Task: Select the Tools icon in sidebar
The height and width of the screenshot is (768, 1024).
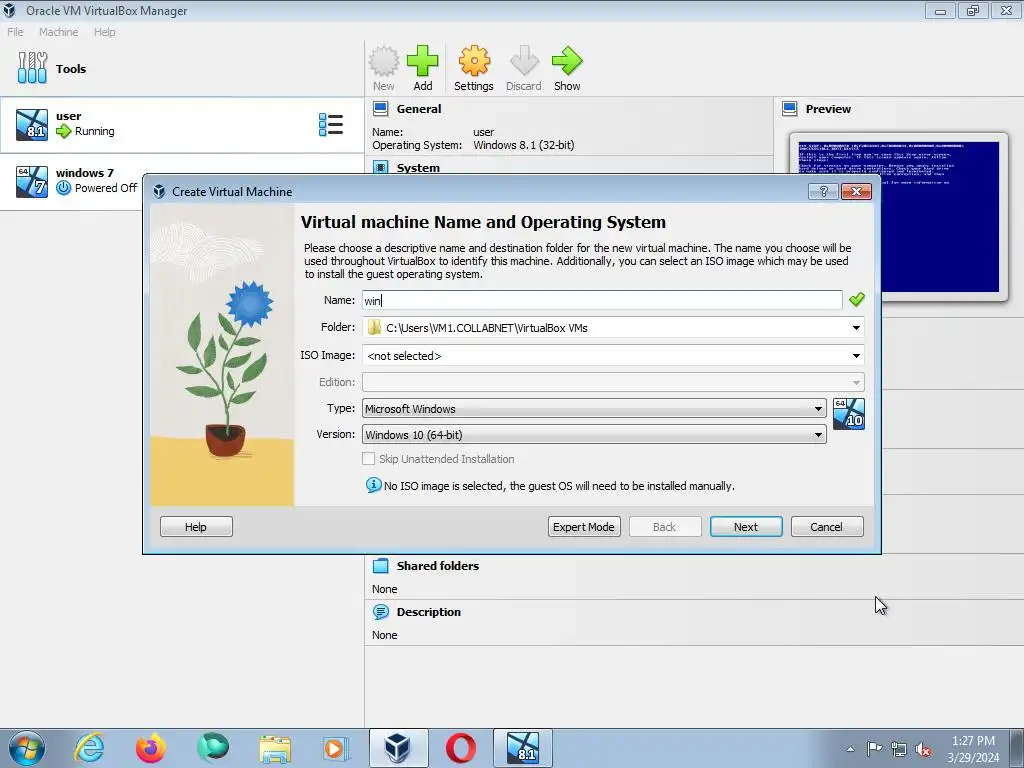Action: [x=32, y=68]
